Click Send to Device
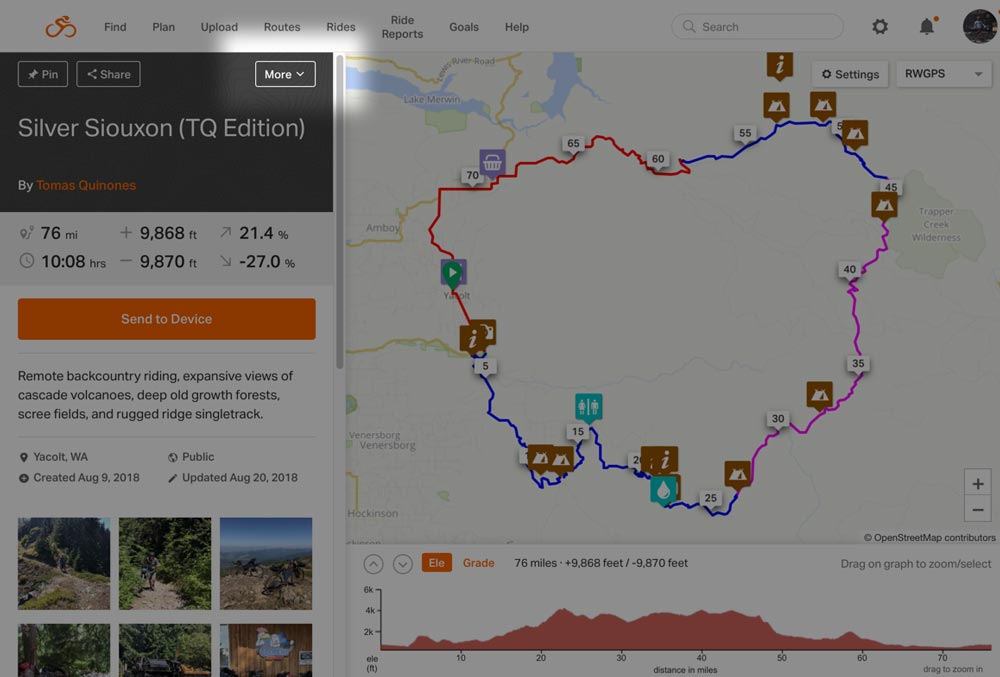Viewport: 1000px width, 677px height. [166, 319]
